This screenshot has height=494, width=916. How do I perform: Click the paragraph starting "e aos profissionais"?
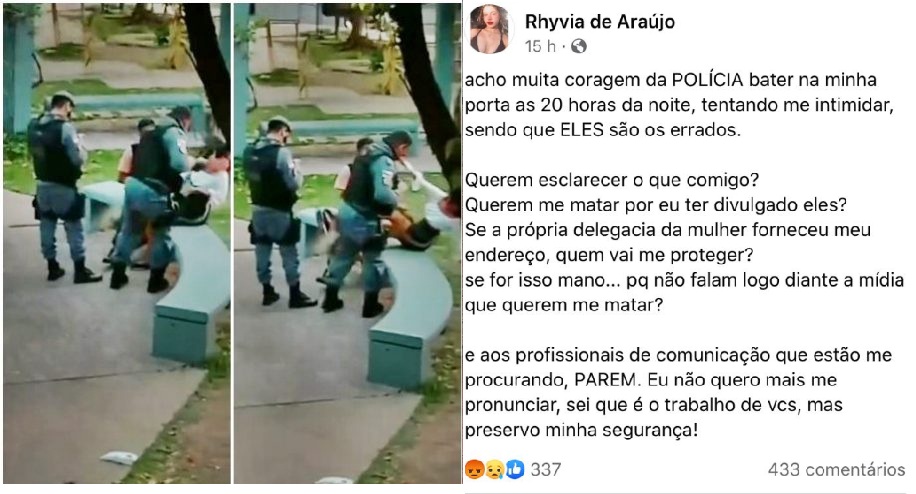pyautogui.click(x=678, y=392)
